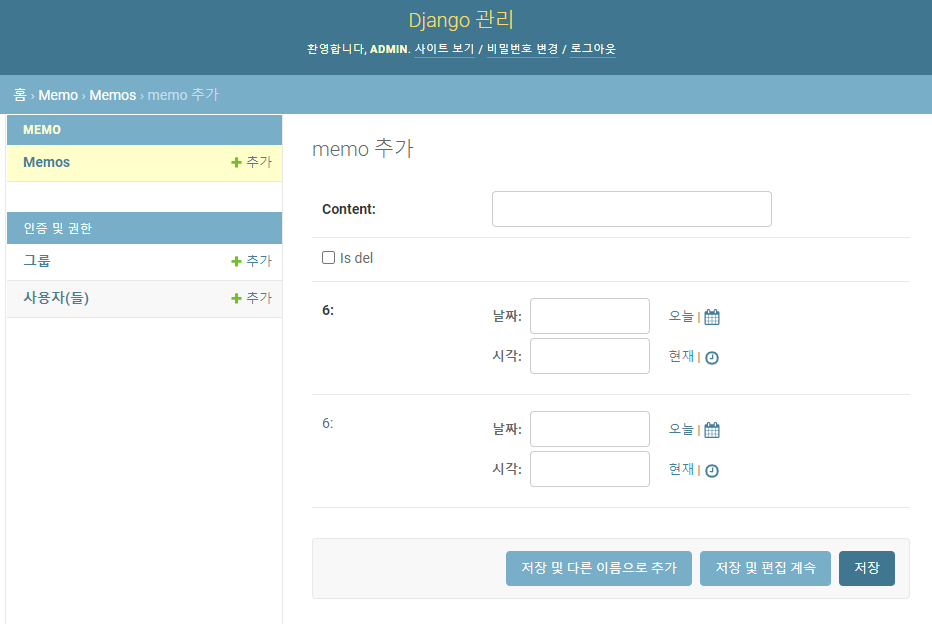Click 저장 및 편집 계속 button
932x624 pixels.
[765, 568]
